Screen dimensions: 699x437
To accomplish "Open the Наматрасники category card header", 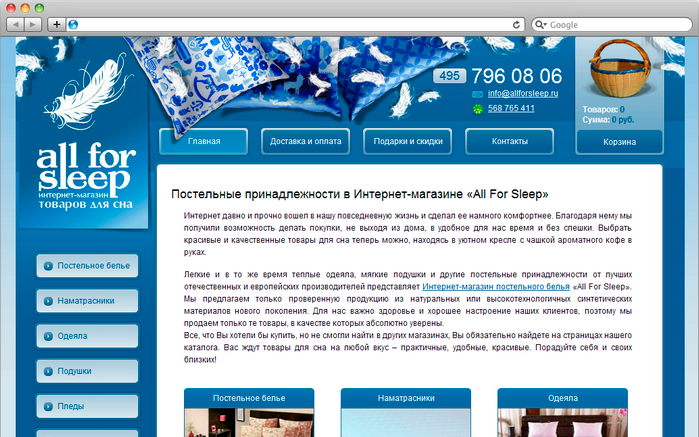I will tap(406, 398).
